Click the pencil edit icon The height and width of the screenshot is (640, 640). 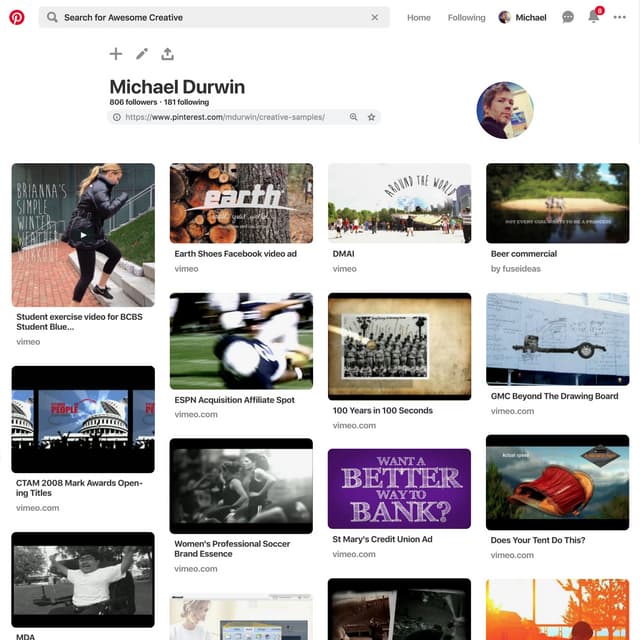[142, 54]
